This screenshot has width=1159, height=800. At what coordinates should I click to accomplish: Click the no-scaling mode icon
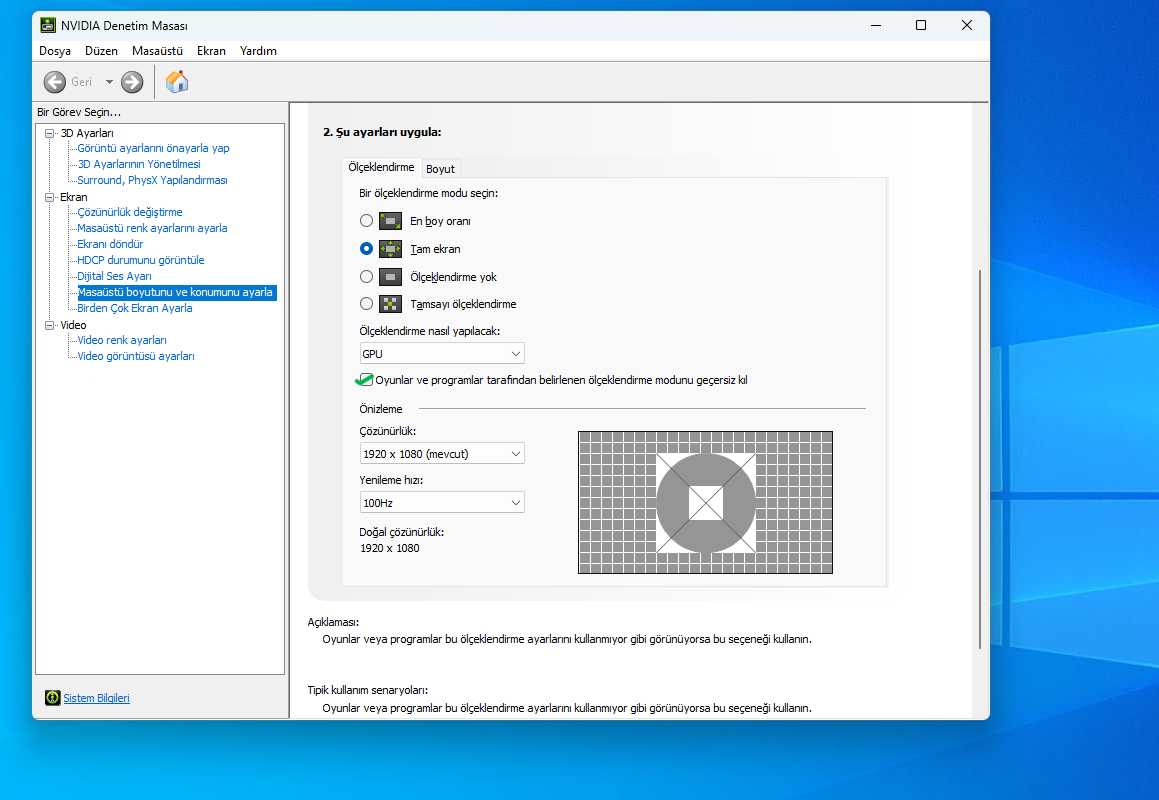(x=390, y=277)
